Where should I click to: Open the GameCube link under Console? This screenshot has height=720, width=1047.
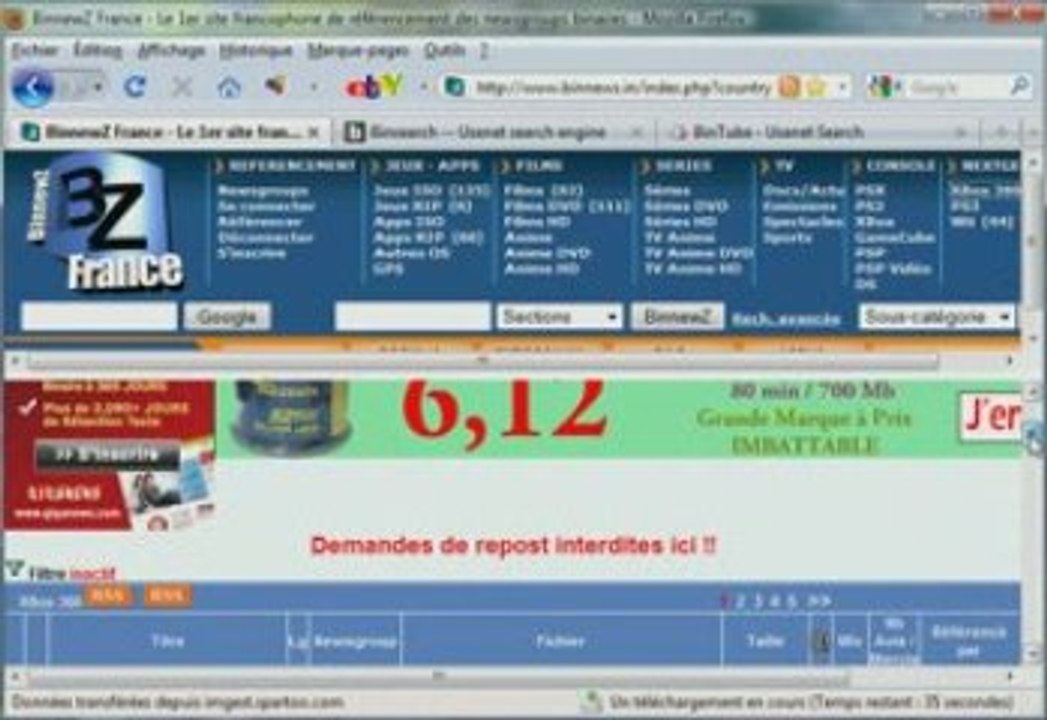[x=895, y=238]
